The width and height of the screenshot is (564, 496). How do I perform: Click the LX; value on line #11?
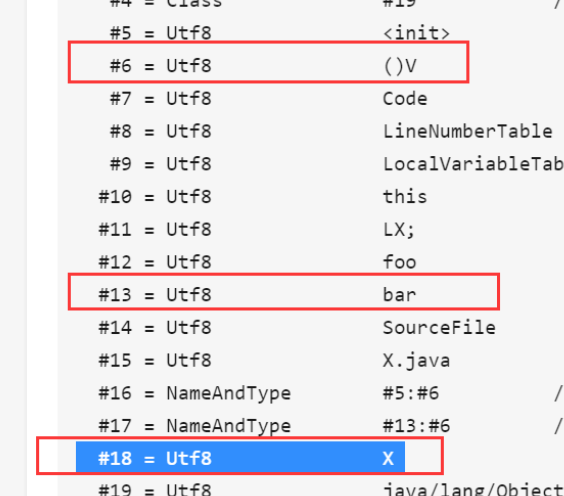399,229
